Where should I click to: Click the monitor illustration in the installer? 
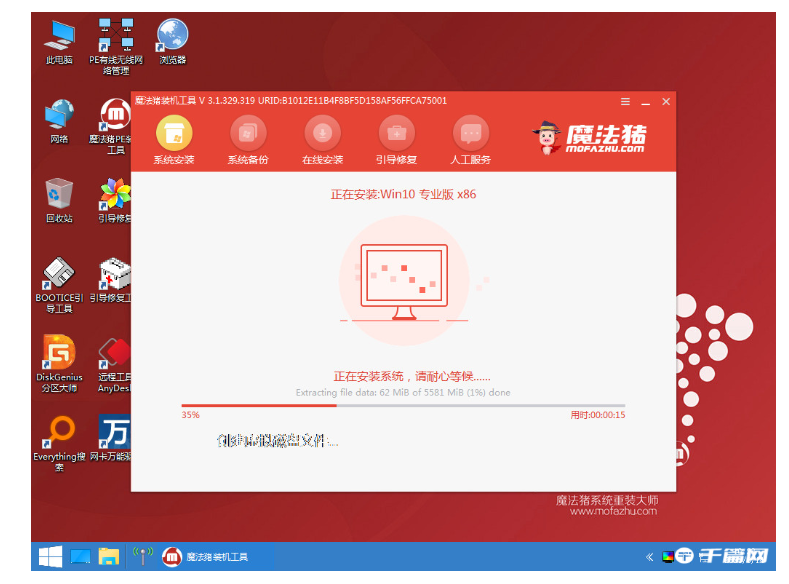(404, 282)
